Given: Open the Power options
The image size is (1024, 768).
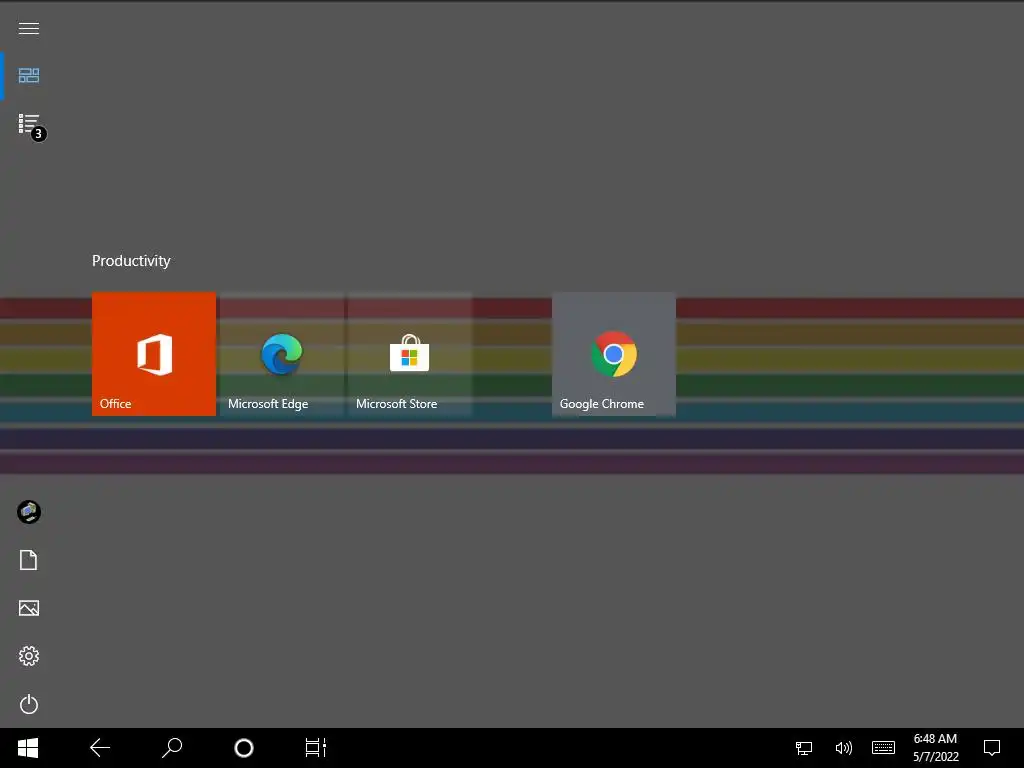Looking at the screenshot, I should pyautogui.click(x=29, y=704).
